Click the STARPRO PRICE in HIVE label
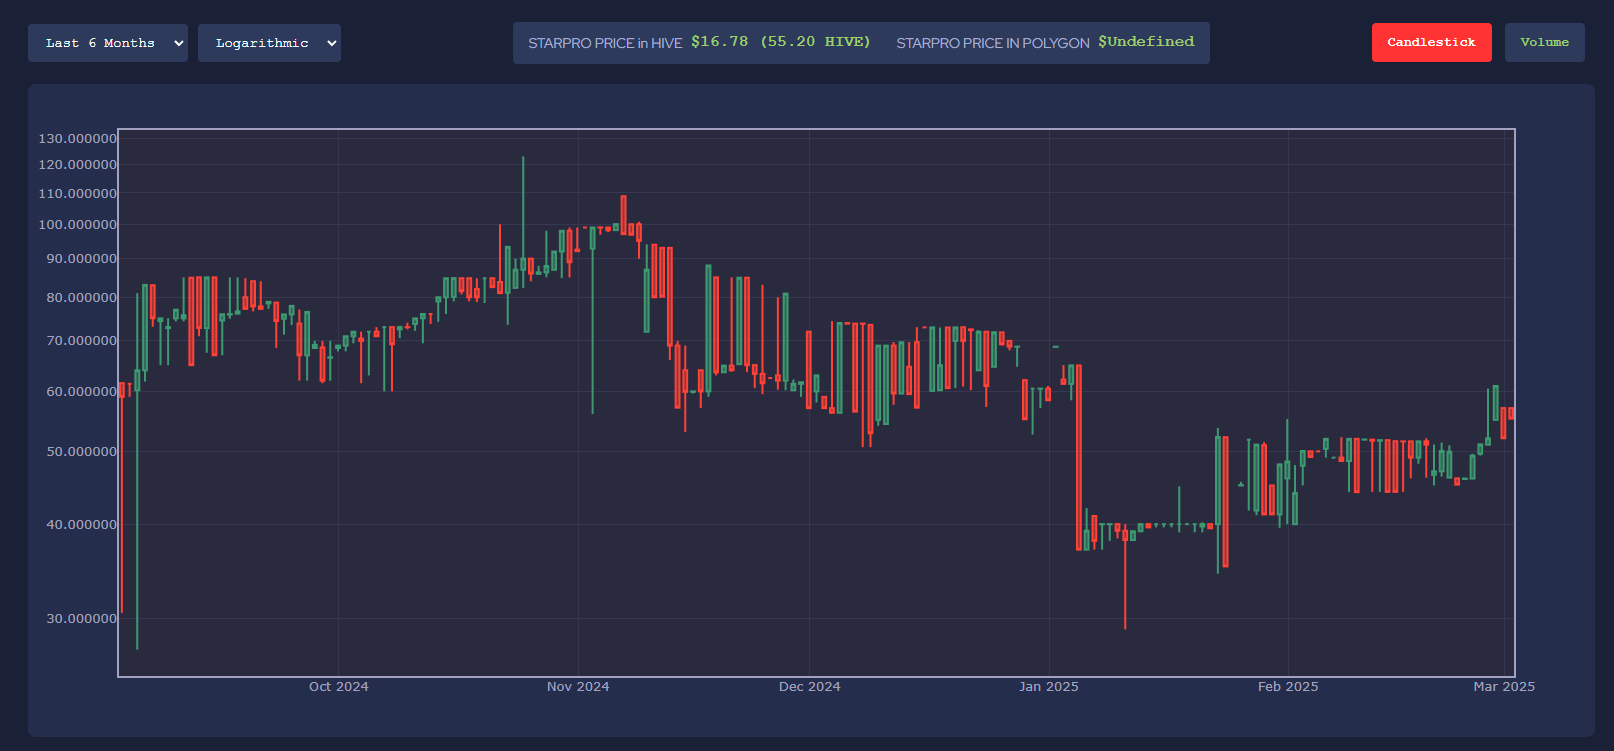This screenshot has width=1614, height=751. click(605, 43)
